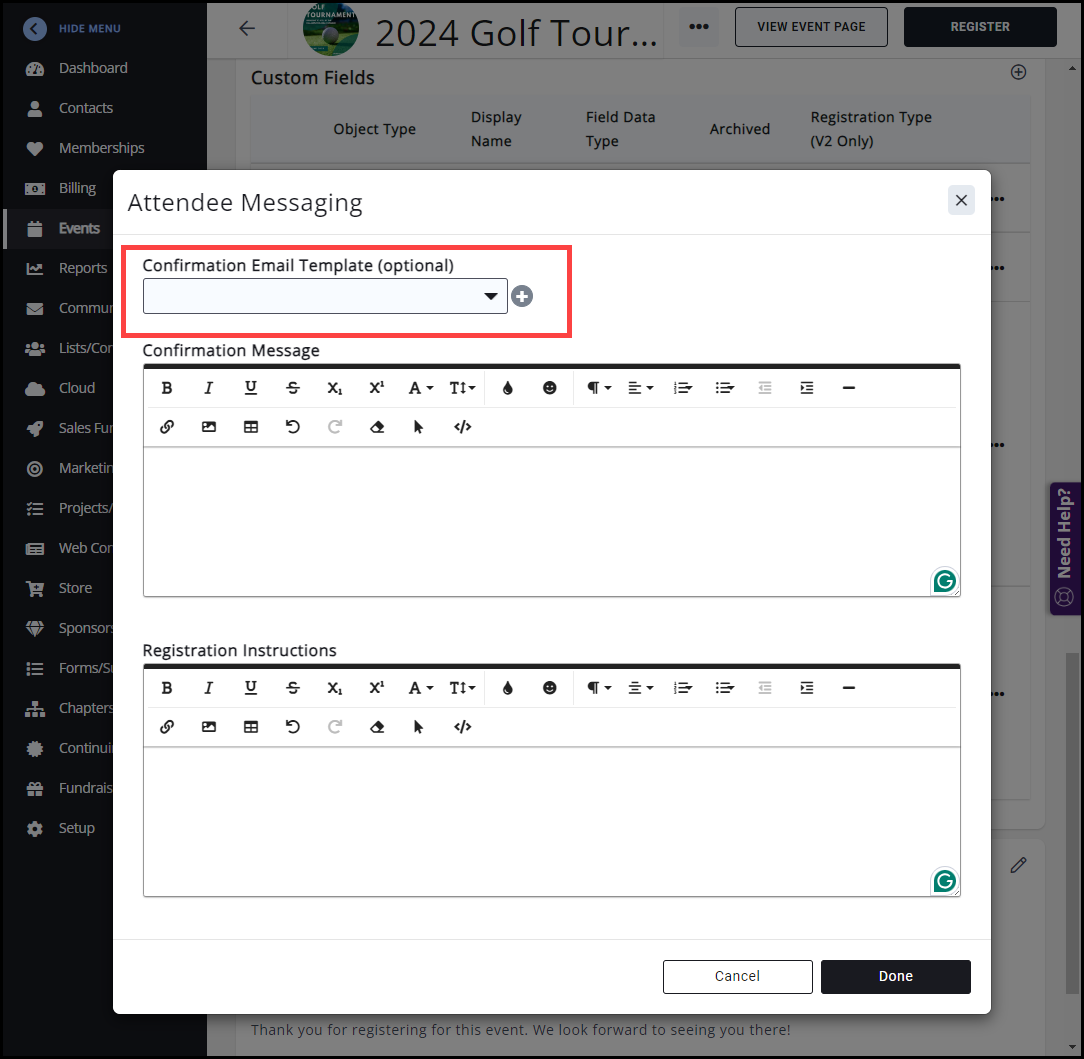
Task: Open text color picker in Confirmation Message
Action: [508, 388]
